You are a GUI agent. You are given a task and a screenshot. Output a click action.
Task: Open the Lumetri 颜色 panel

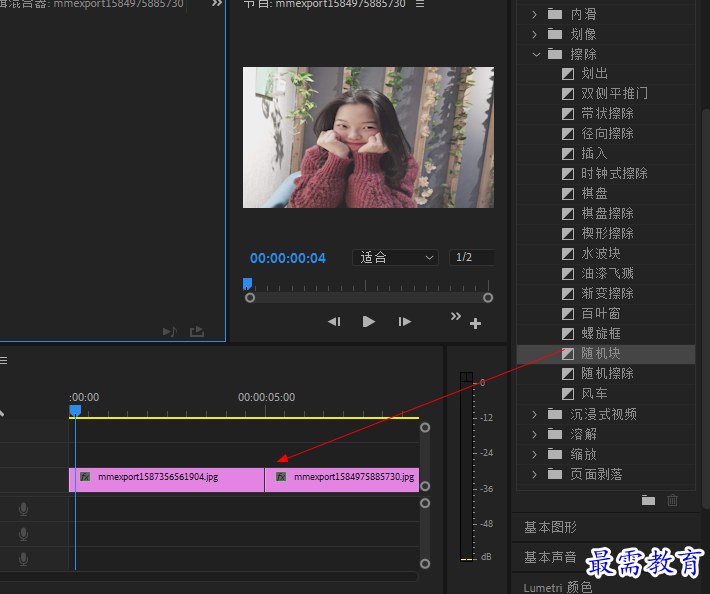[558, 587]
